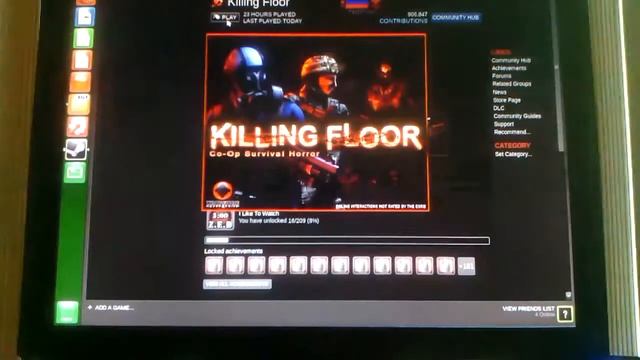Open the green icon below Steam in launcher
The width and height of the screenshot is (640, 360).
tap(75, 172)
